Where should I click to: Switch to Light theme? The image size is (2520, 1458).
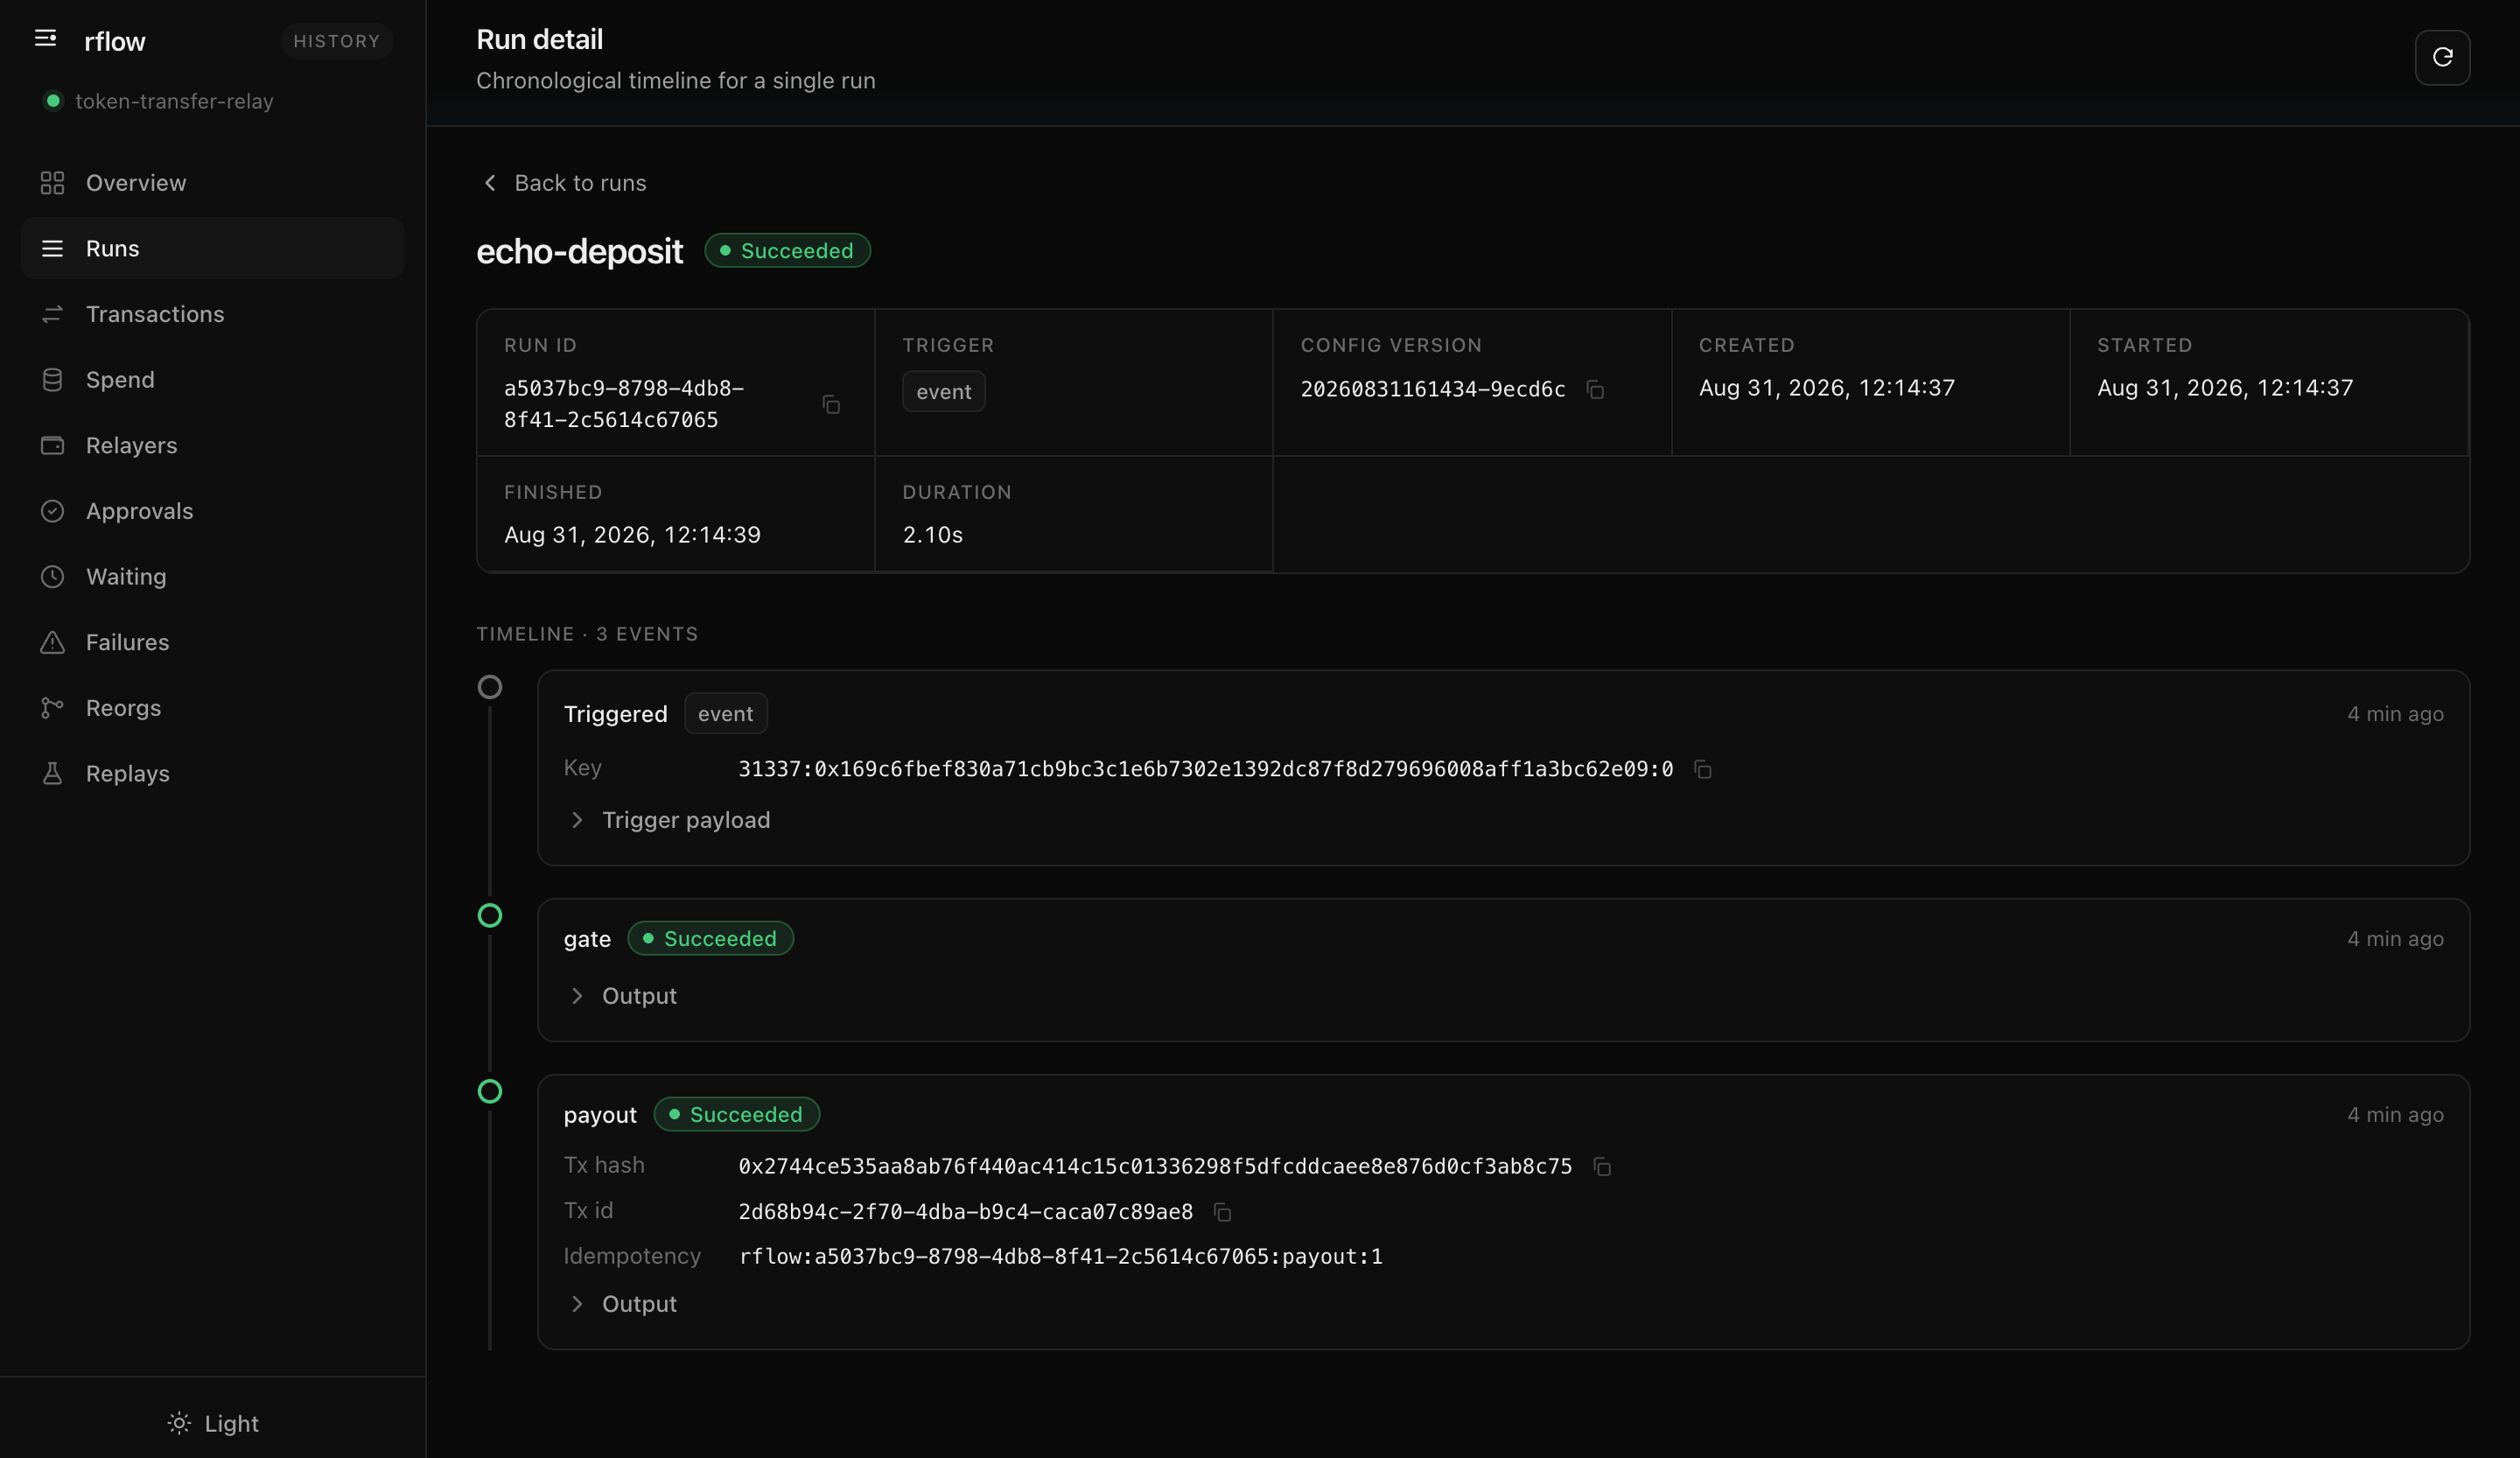(x=213, y=1423)
